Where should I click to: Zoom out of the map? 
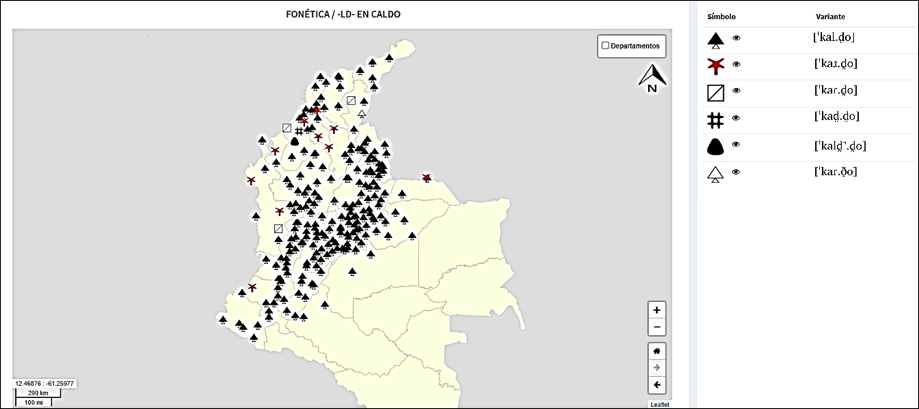[x=657, y=327]
